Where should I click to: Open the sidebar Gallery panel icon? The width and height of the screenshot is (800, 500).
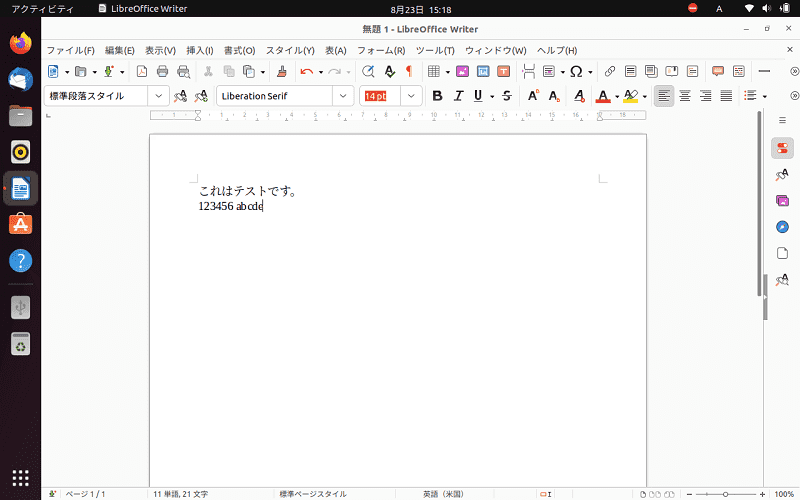click(x=782, y=201)
